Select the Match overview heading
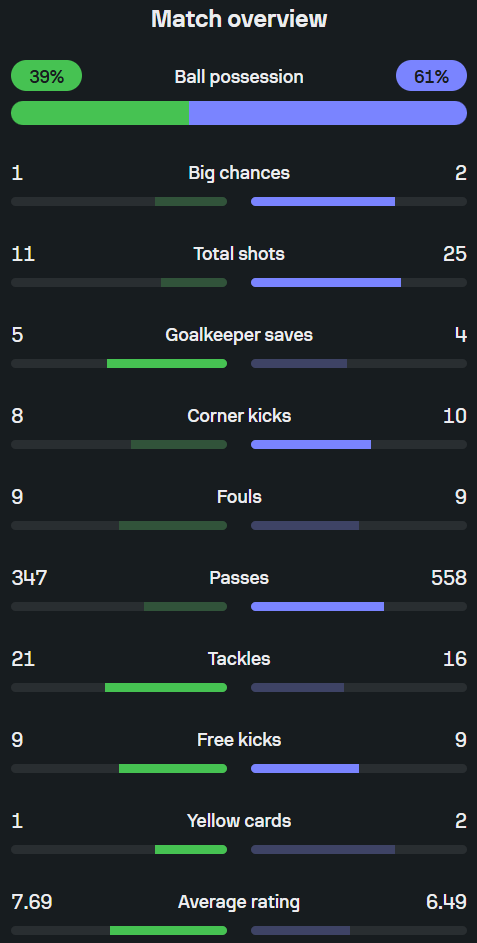This screenshot has width=477, height=943. 239,19
